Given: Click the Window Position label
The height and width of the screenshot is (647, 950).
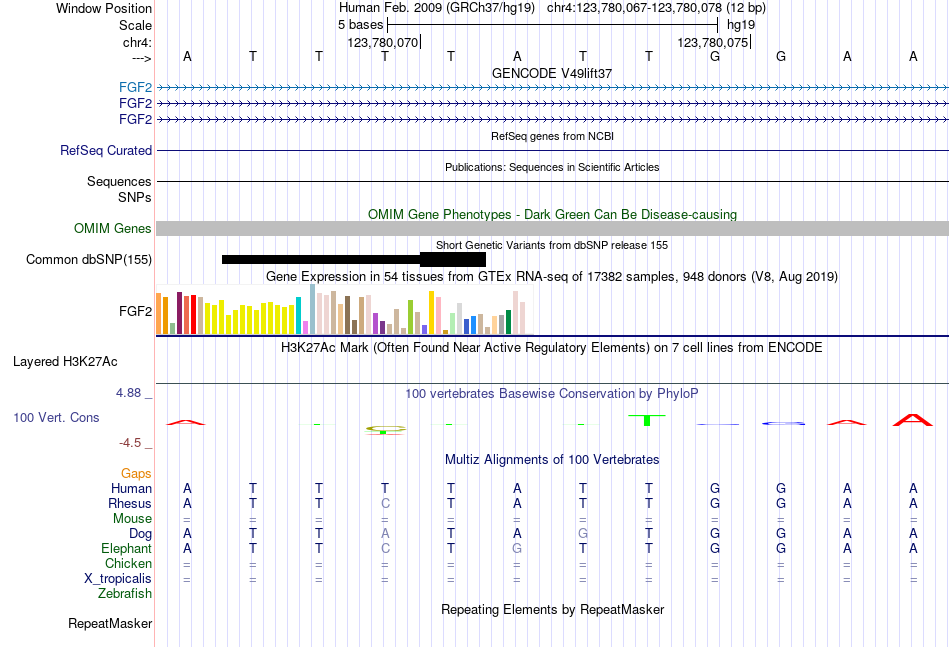Looking at the screenshot, I should click(x=104, y=8).
